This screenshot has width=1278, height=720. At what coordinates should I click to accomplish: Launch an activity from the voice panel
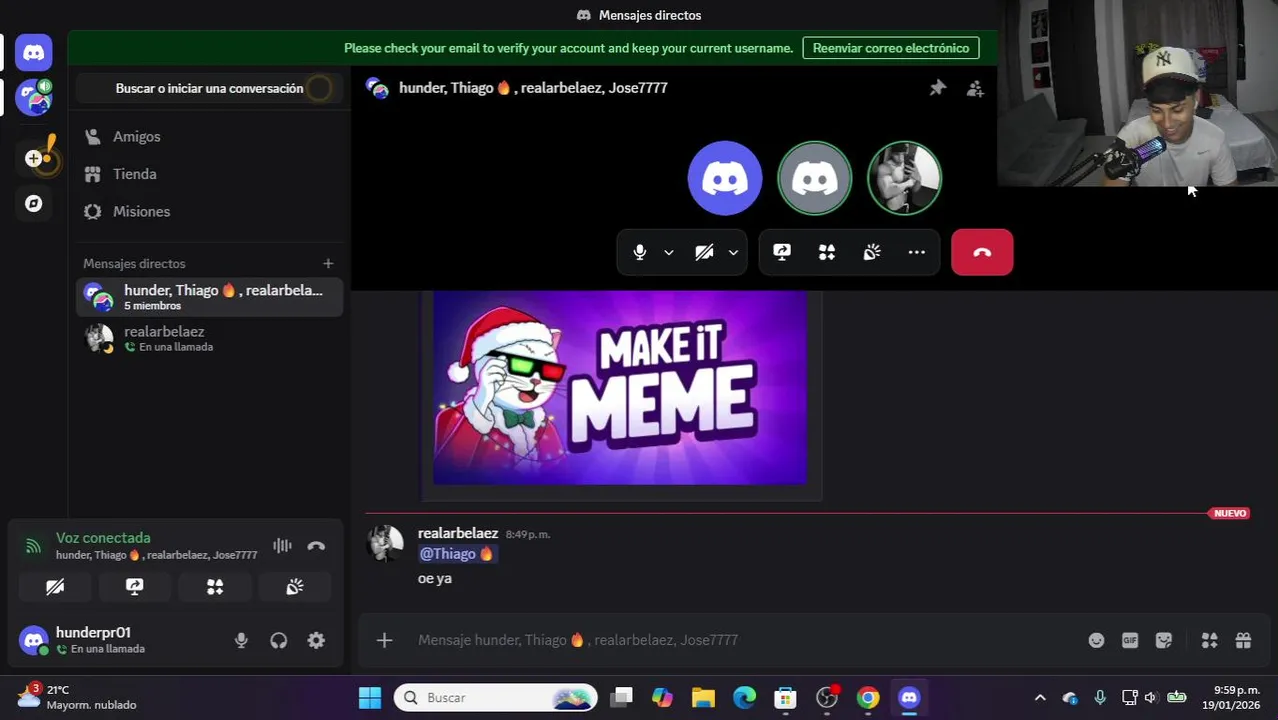coord(215,587)
